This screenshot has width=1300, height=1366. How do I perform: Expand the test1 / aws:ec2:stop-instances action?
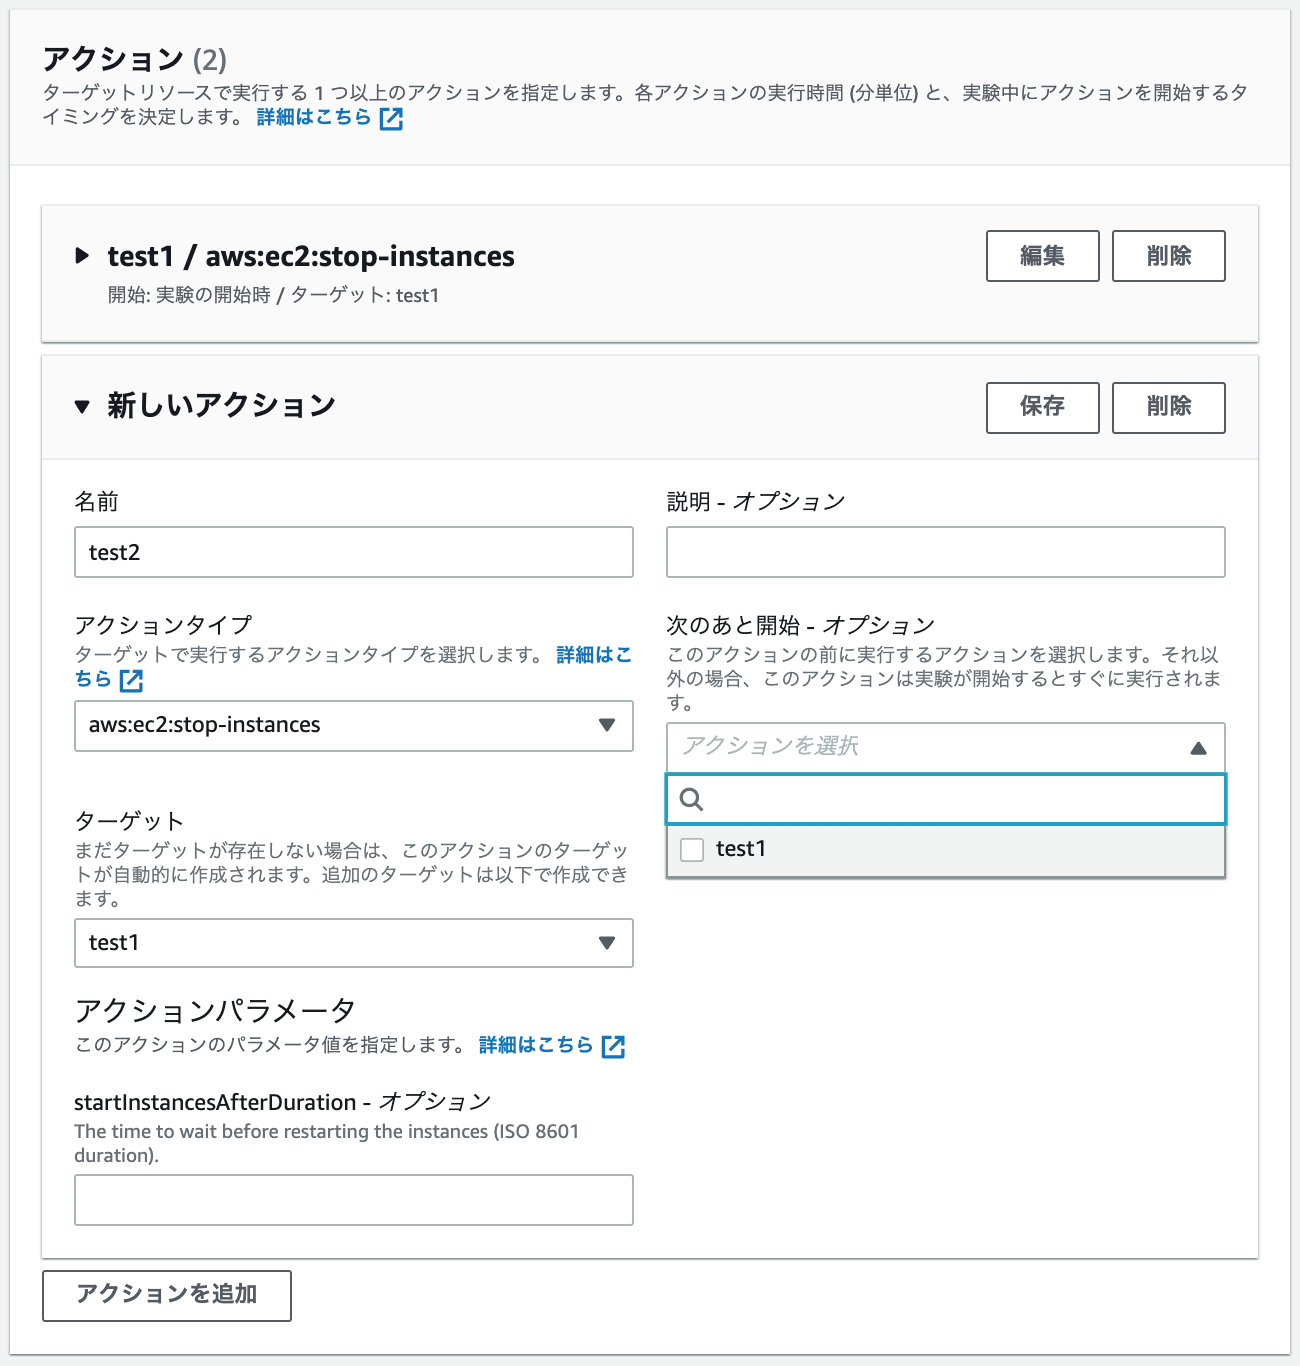coord(84,256)
